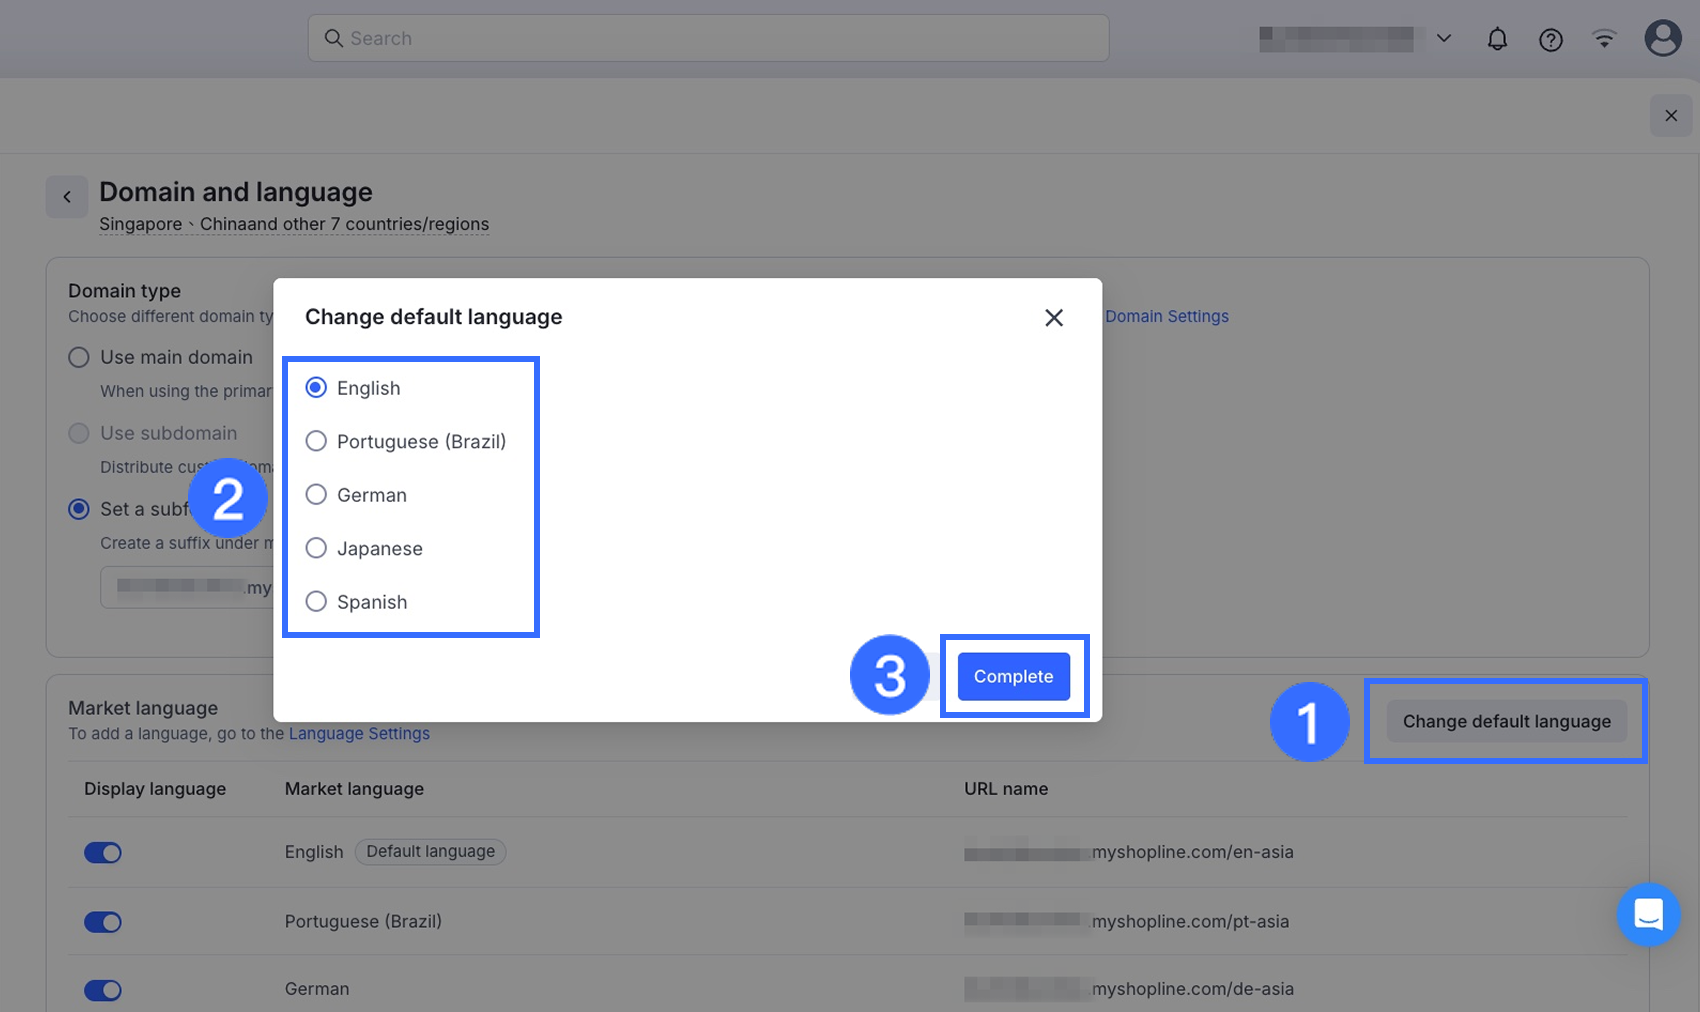
Task: Open the Language Settings link
Action: coord(359,734)
